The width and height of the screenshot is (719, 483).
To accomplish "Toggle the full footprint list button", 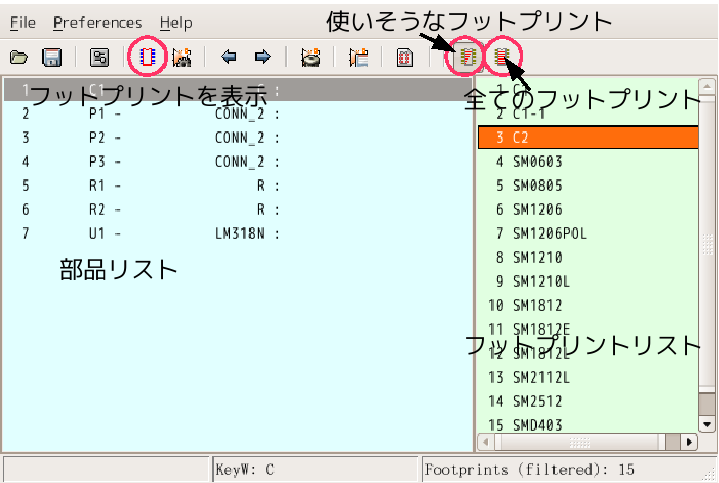I will click(500, 58).
